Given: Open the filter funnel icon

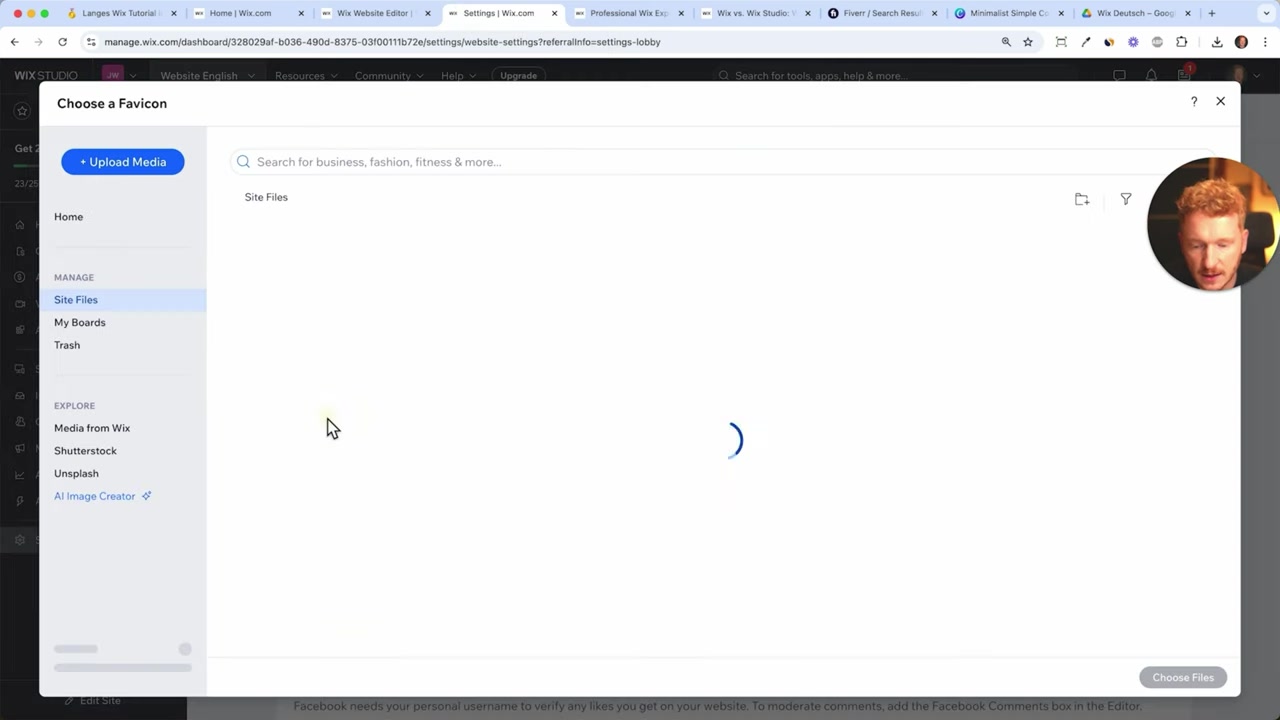Looking at the screenshot, I should [1126, 199].
